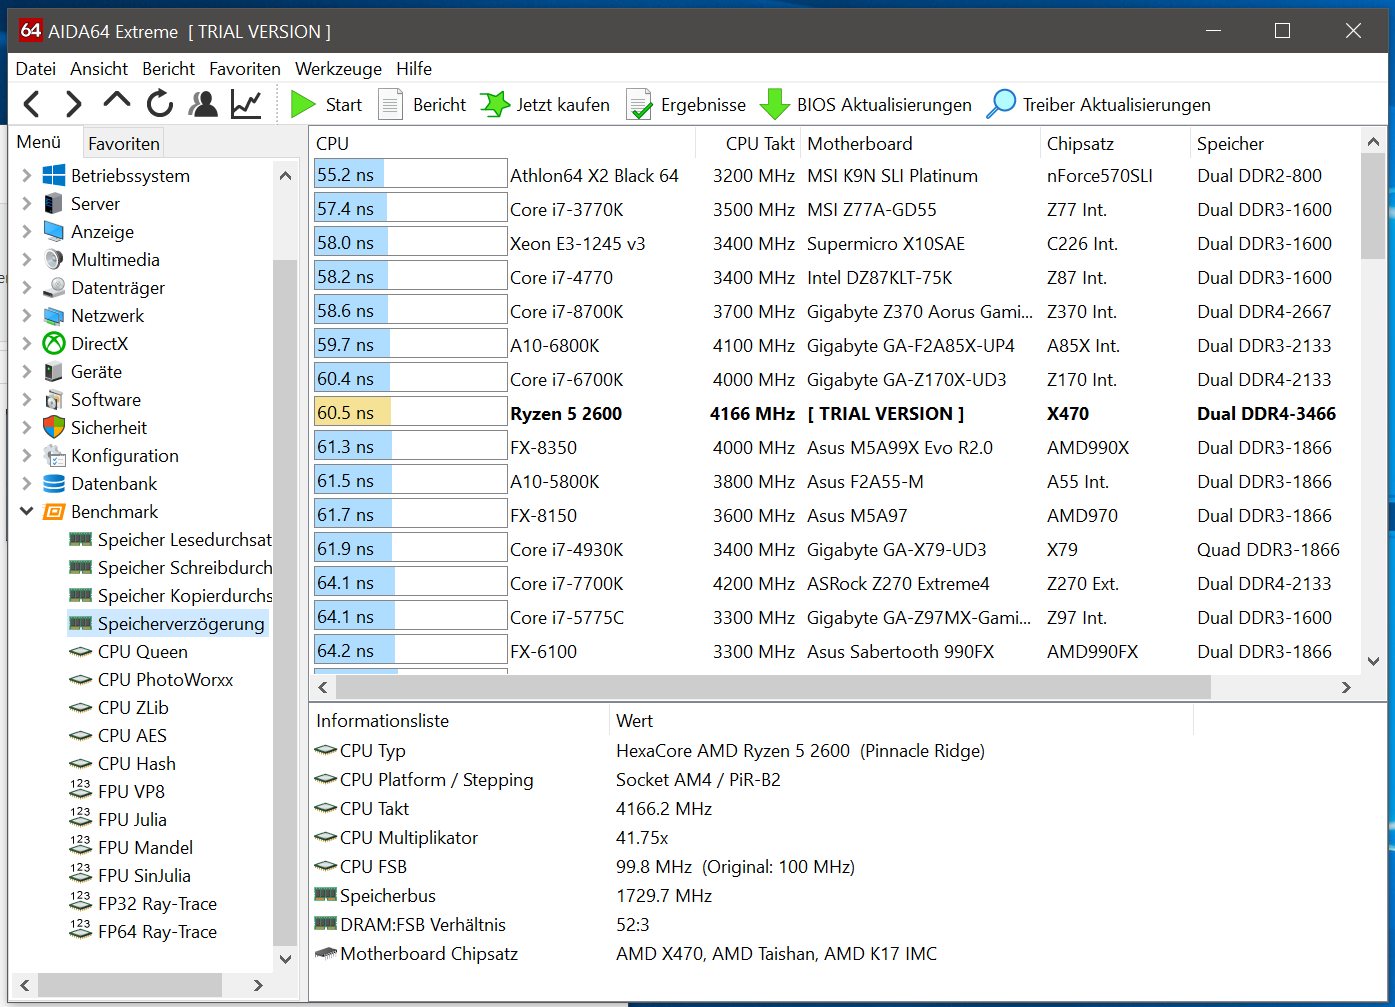Open Speicher Kopierdurchsatz benchmark
Image resolution: width=1395 pixels, height=1007 pixels.
point(170,595)
